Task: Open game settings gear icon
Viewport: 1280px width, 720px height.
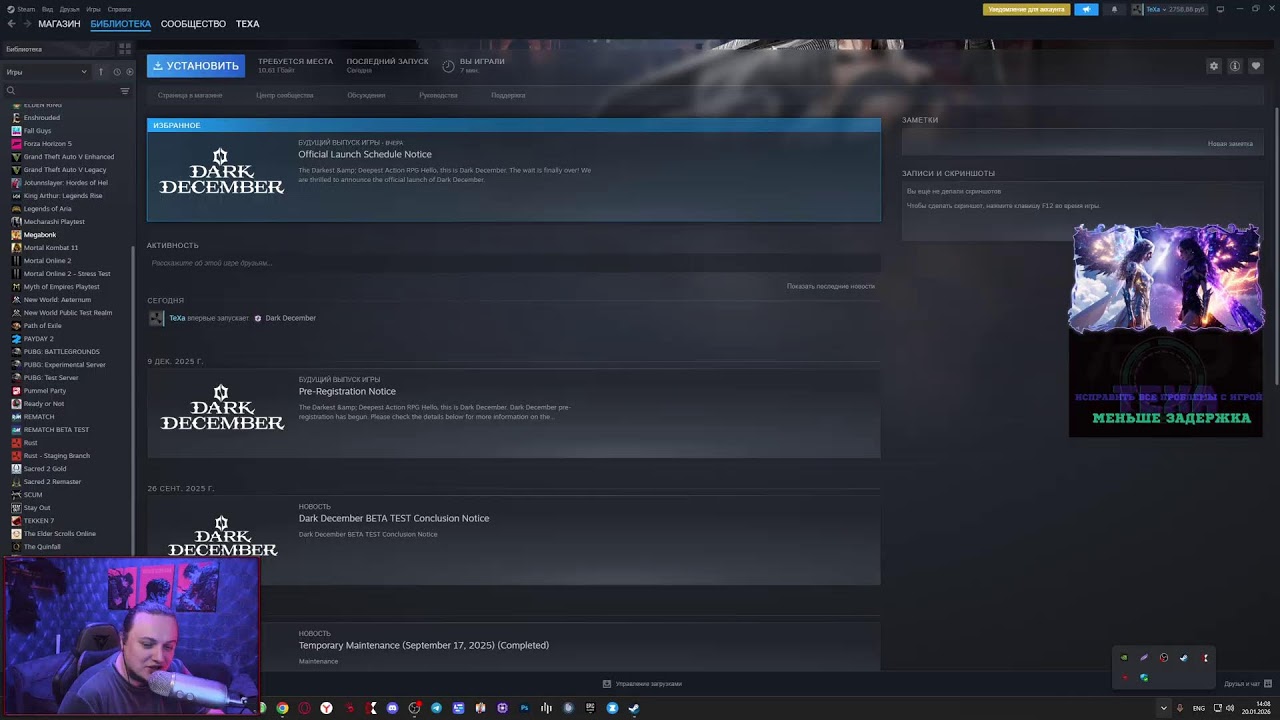Action: [1214, 66]
